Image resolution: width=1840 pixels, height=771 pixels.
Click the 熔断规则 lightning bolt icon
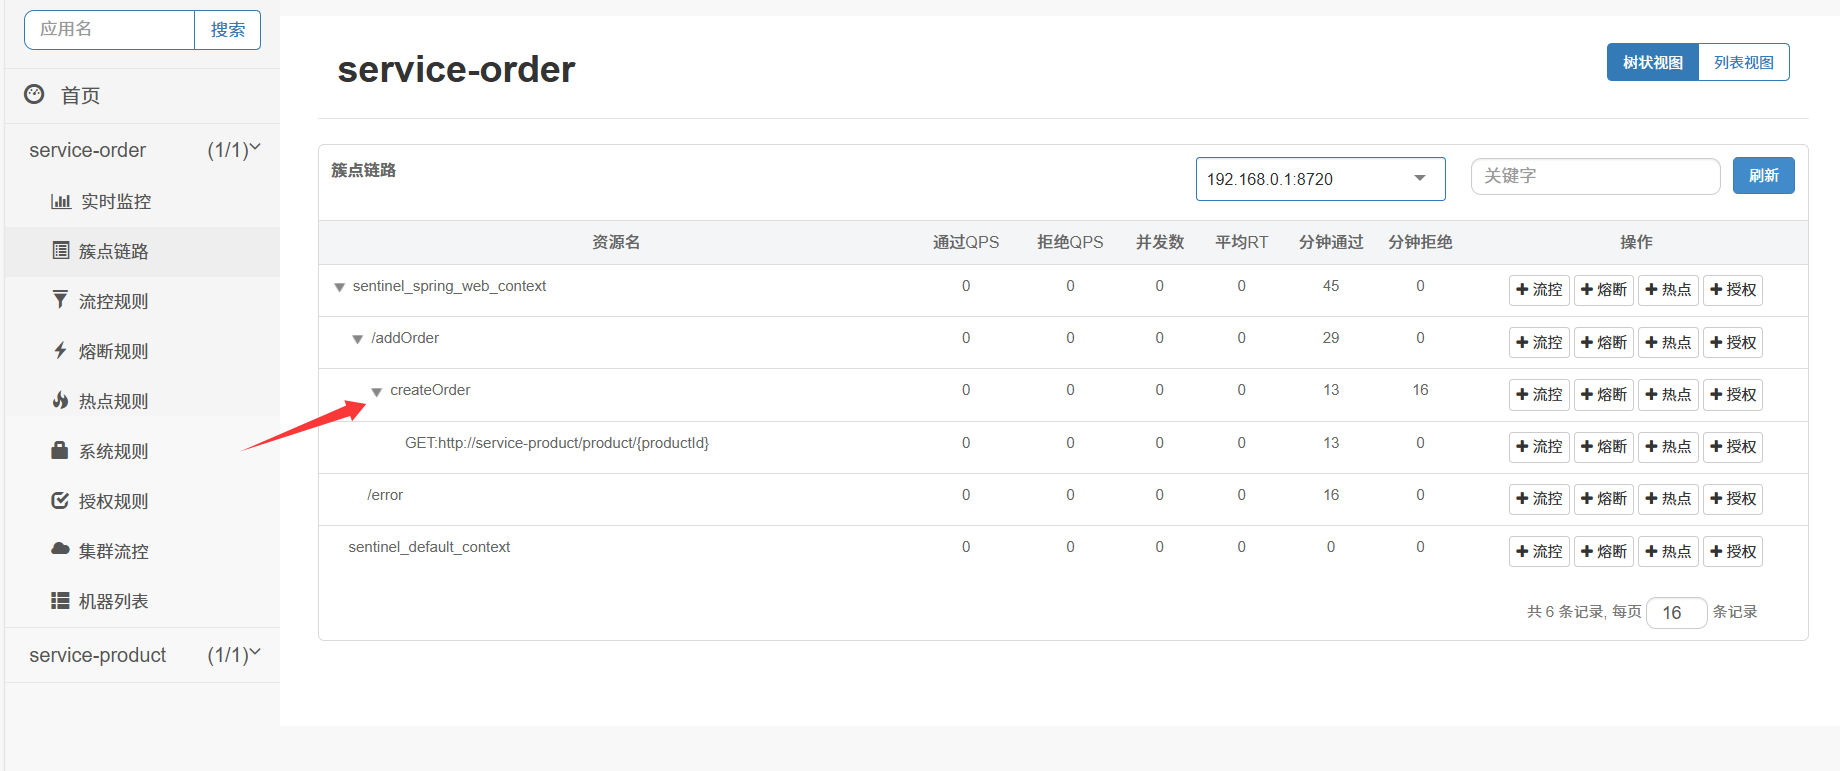point(61,350)
